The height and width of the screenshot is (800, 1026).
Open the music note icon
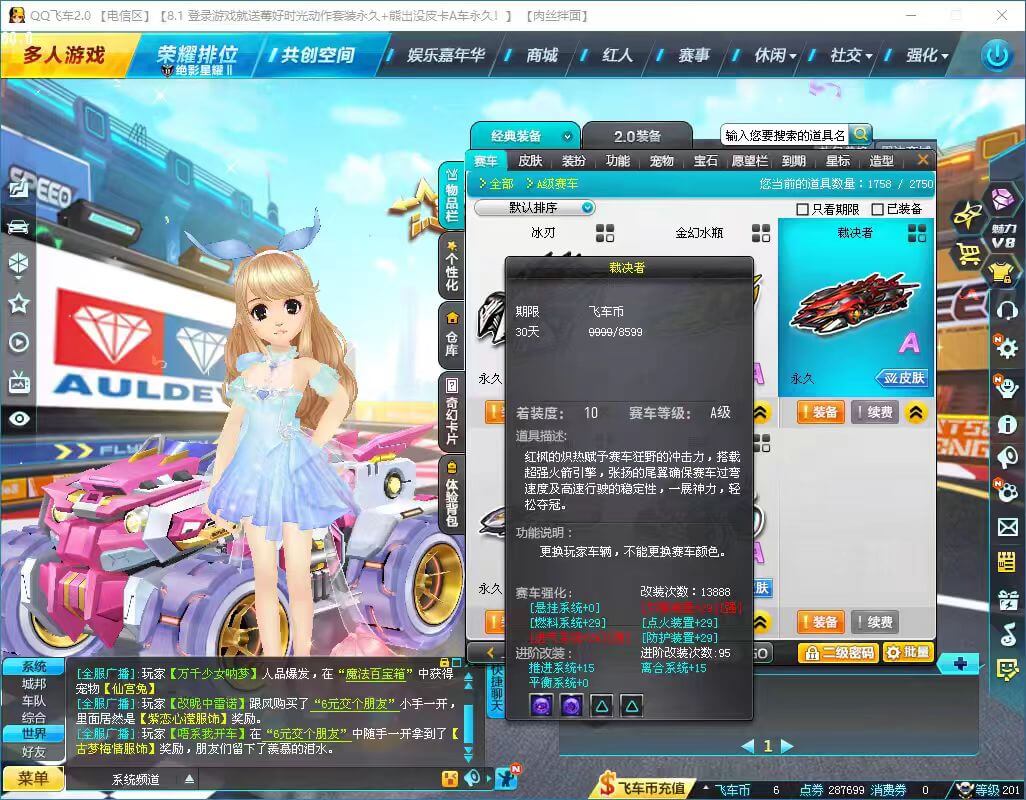tap(1008, 634)
